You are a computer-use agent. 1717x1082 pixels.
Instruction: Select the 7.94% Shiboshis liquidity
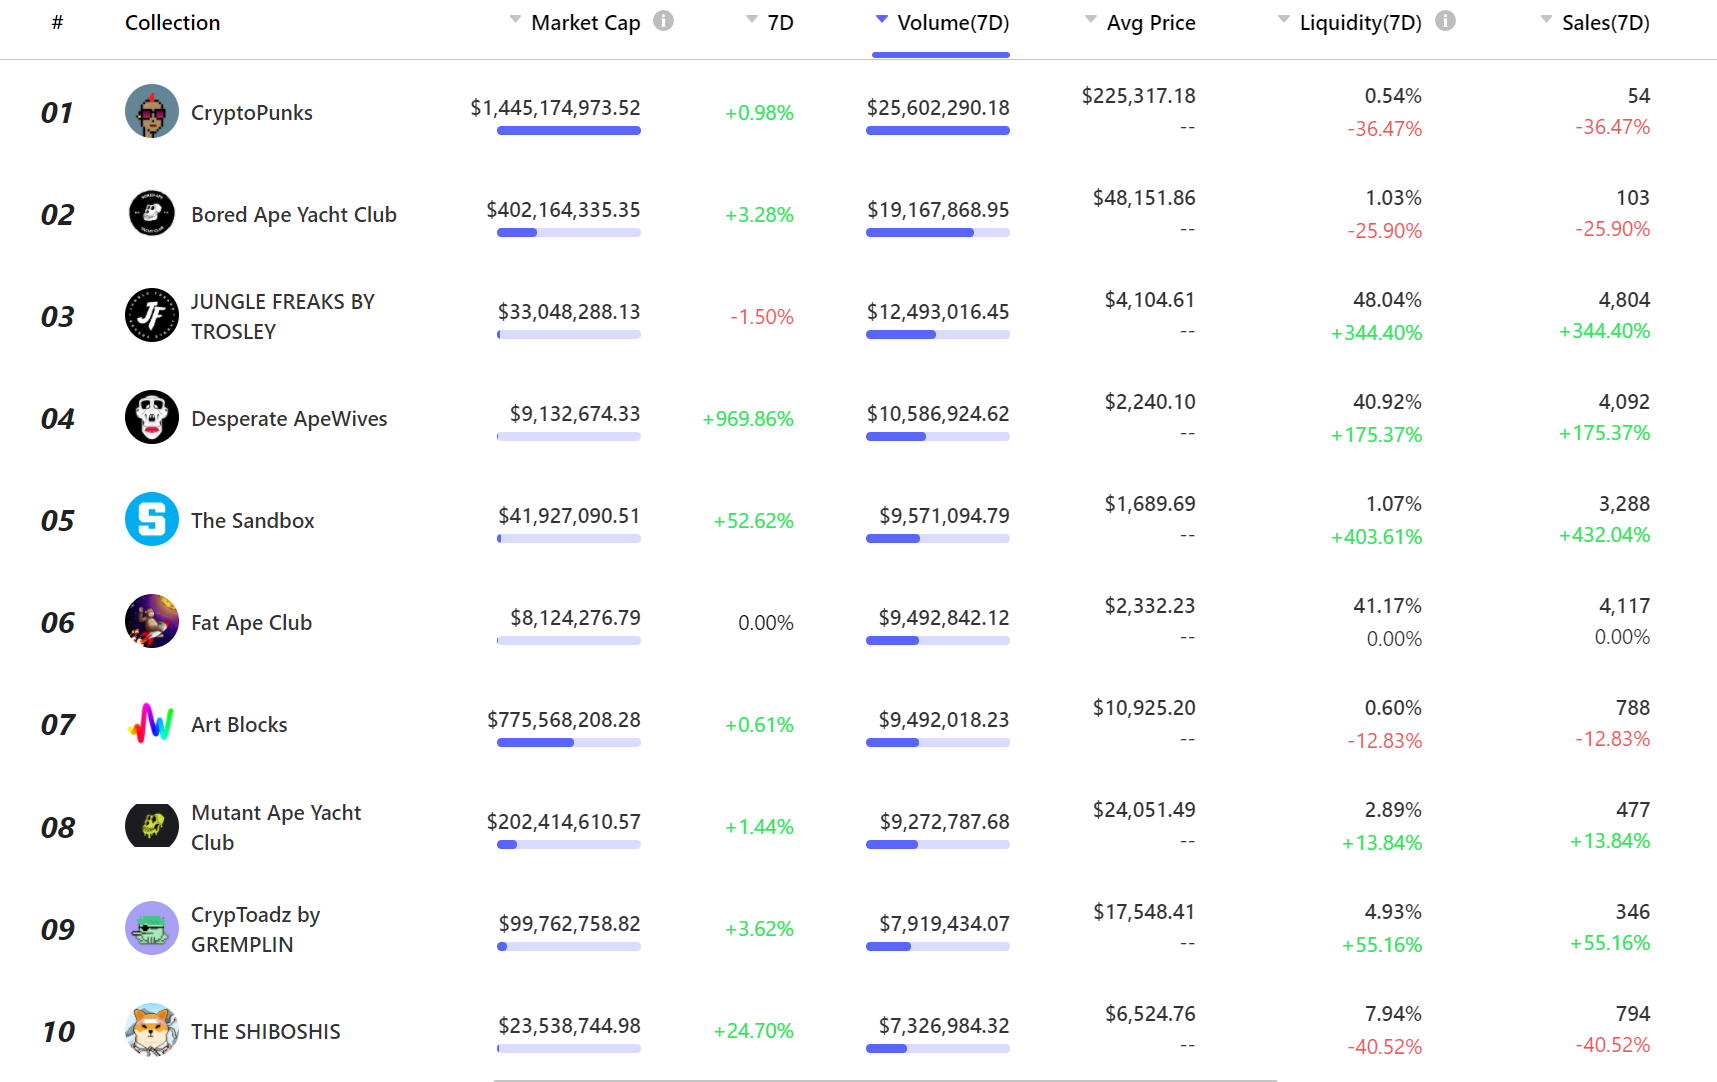pyautogui.click(x=1393, y=1013)
